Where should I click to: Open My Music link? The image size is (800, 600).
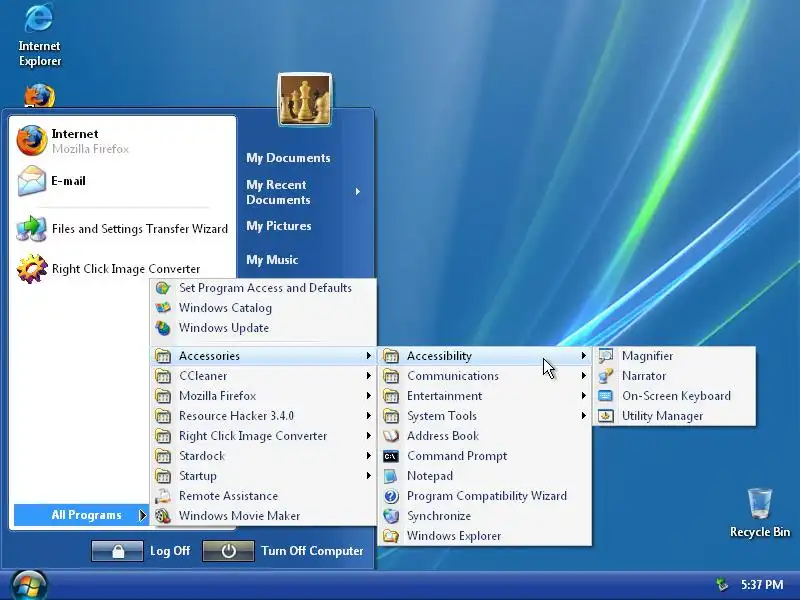tap(272, 260)
